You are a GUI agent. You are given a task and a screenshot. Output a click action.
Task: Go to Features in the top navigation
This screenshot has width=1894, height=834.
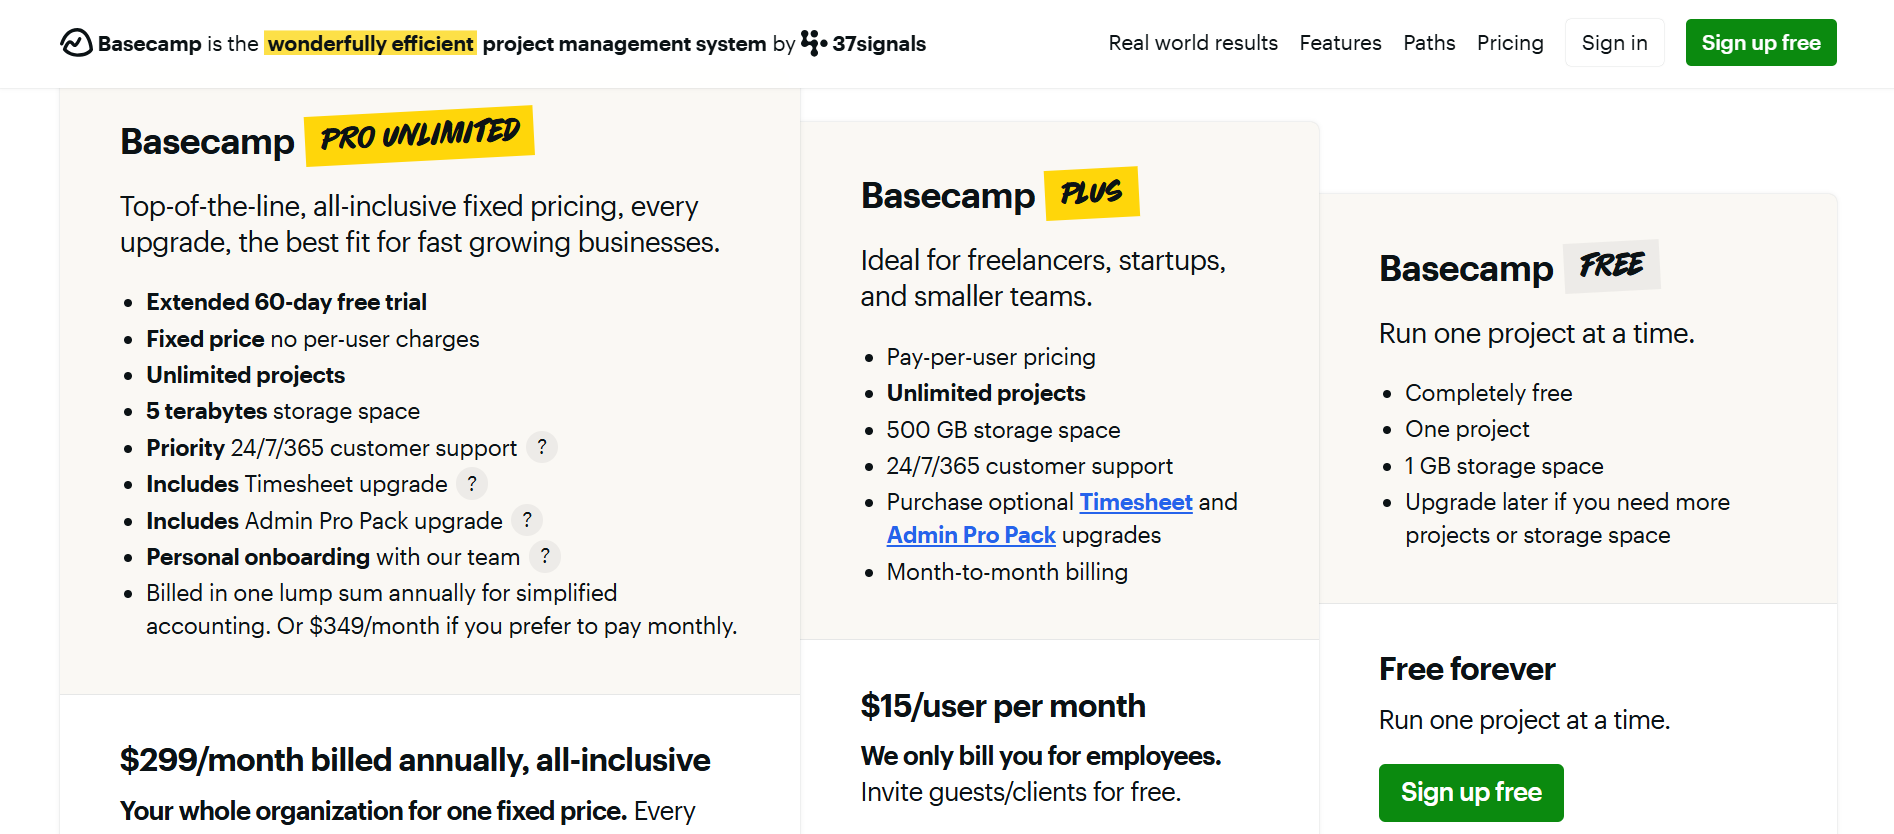pos(1340,43)
